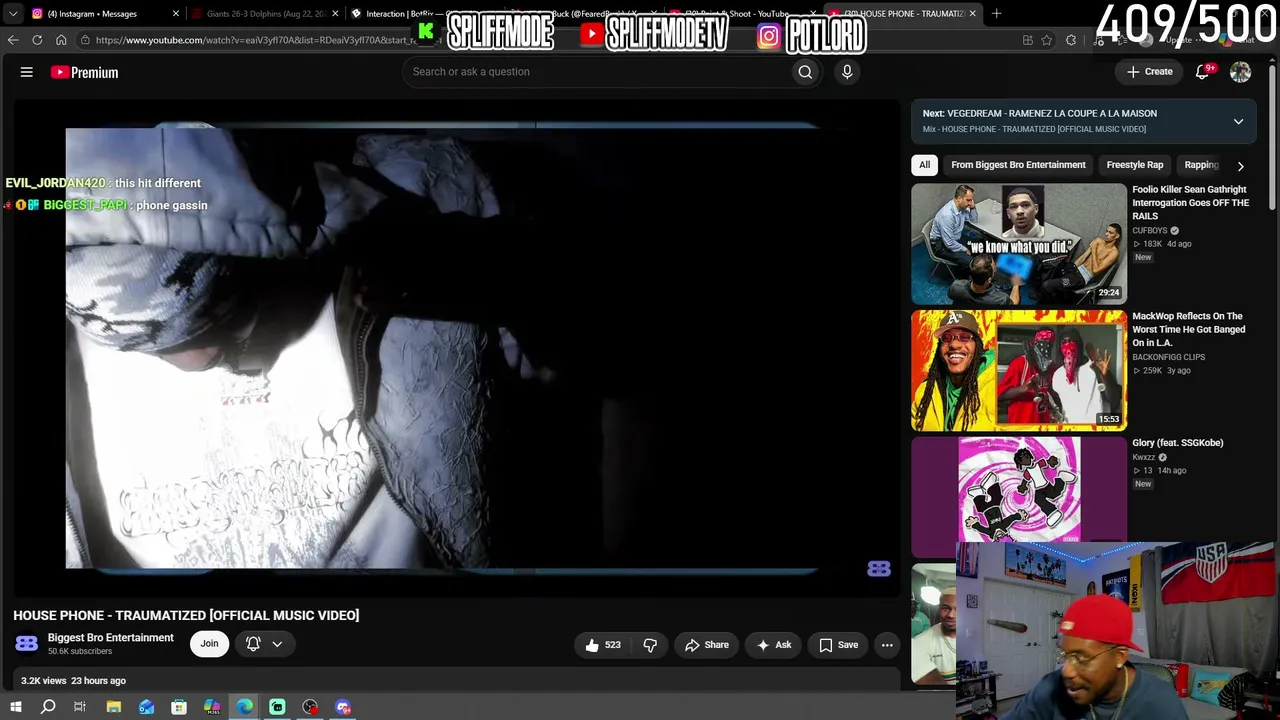Share this video
Image resolution: width=1280 pixels, height=720 pixels.
[x=707, y=645]
